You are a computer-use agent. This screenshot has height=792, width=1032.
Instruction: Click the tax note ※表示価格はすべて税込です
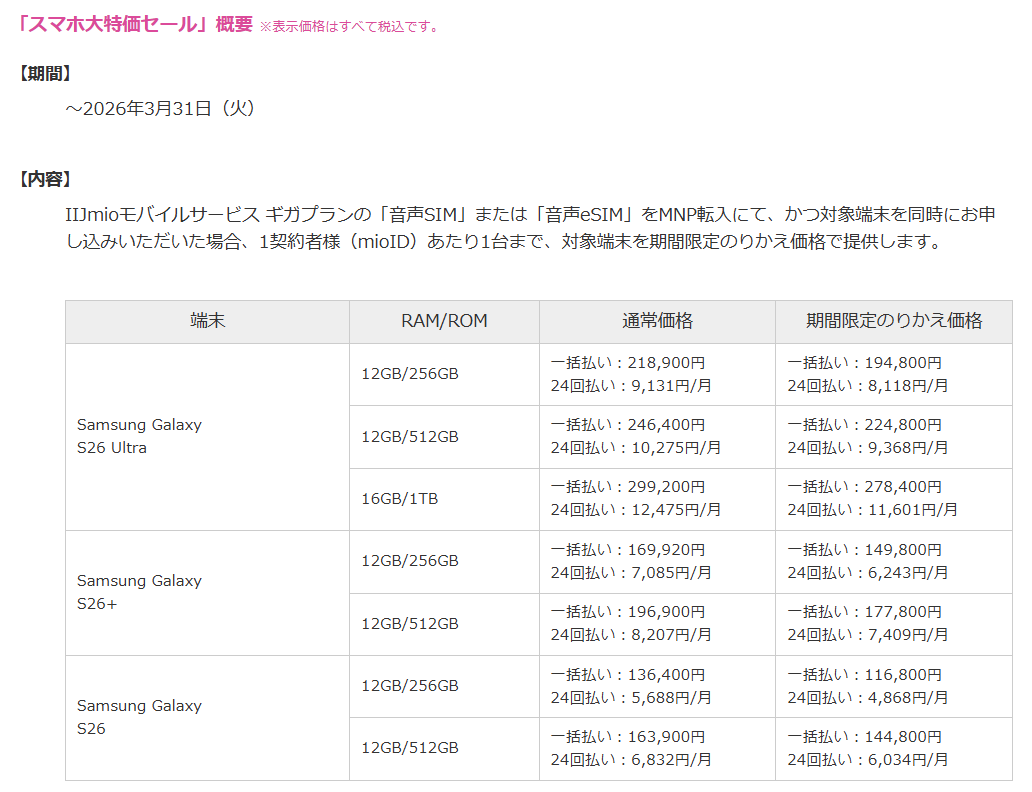tap(349, 27)
